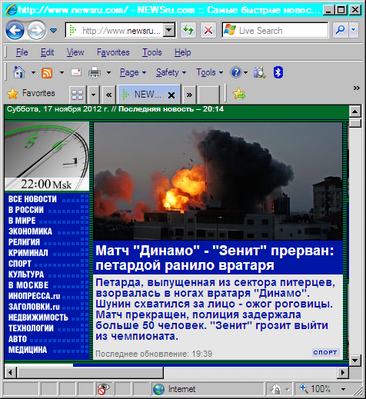
Task: Open the recent pages dropdown arrow
Action: pyautogui.click(x=53, y=31)
